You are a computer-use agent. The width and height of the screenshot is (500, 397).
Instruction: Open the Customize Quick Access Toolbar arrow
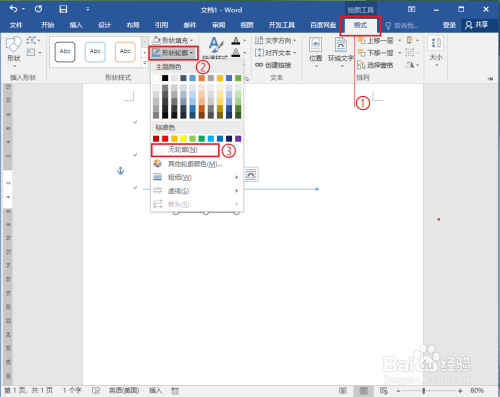[x=88, y=9]
